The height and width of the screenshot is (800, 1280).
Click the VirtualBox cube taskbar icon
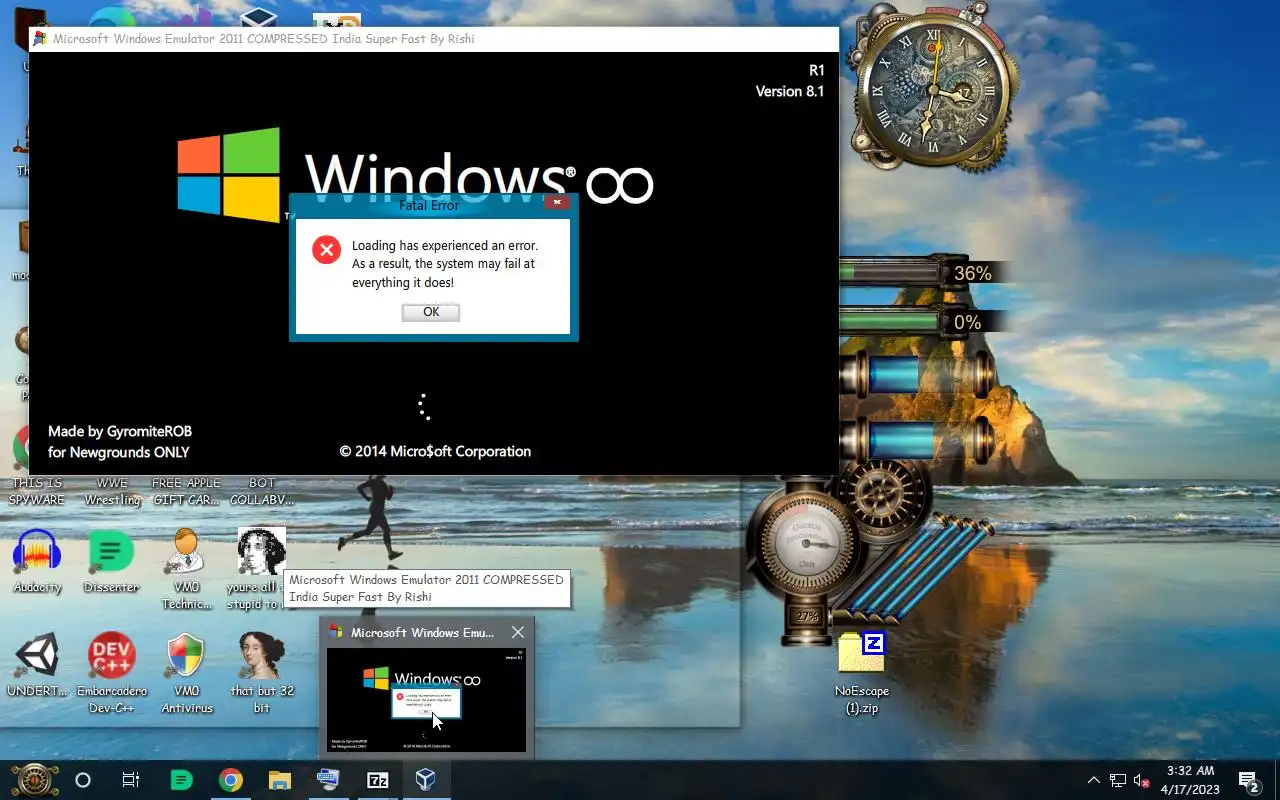[x=426, y=780]
